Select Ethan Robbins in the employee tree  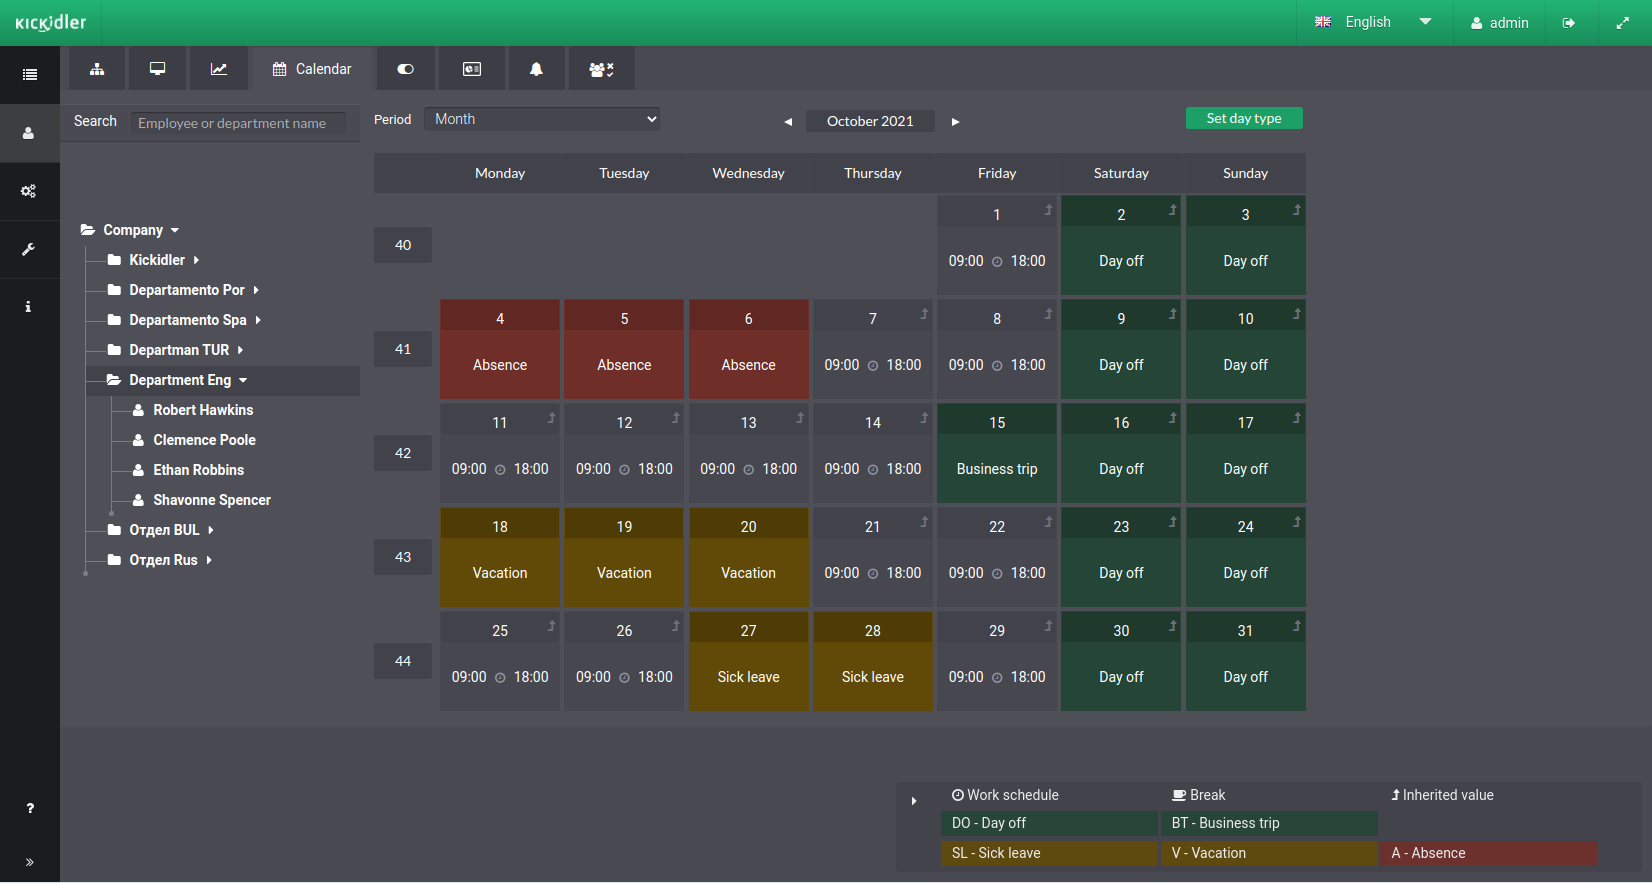pos(198,470)
